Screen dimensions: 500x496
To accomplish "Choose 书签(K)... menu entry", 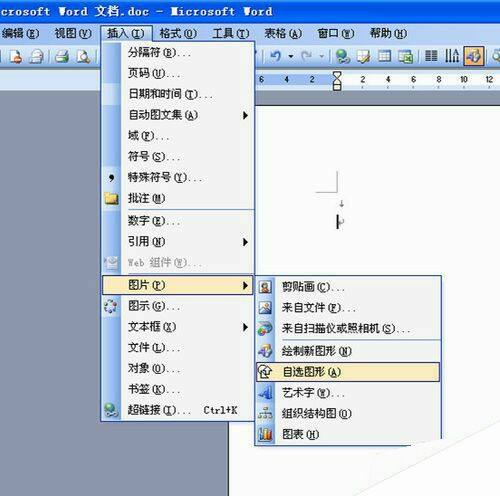I will (x=178, y=389).
